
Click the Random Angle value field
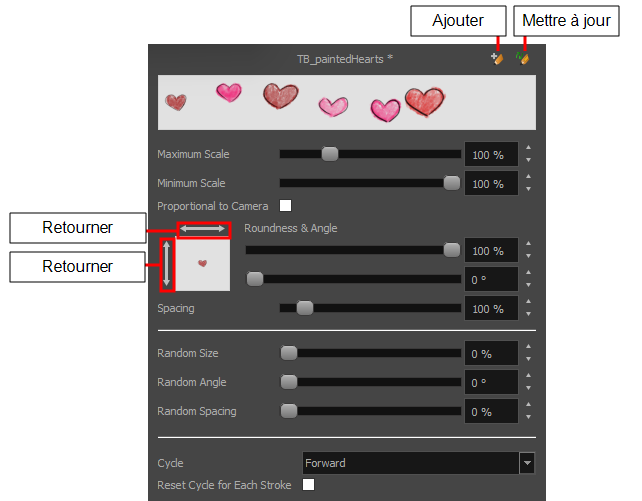click(x=491, y=382)
